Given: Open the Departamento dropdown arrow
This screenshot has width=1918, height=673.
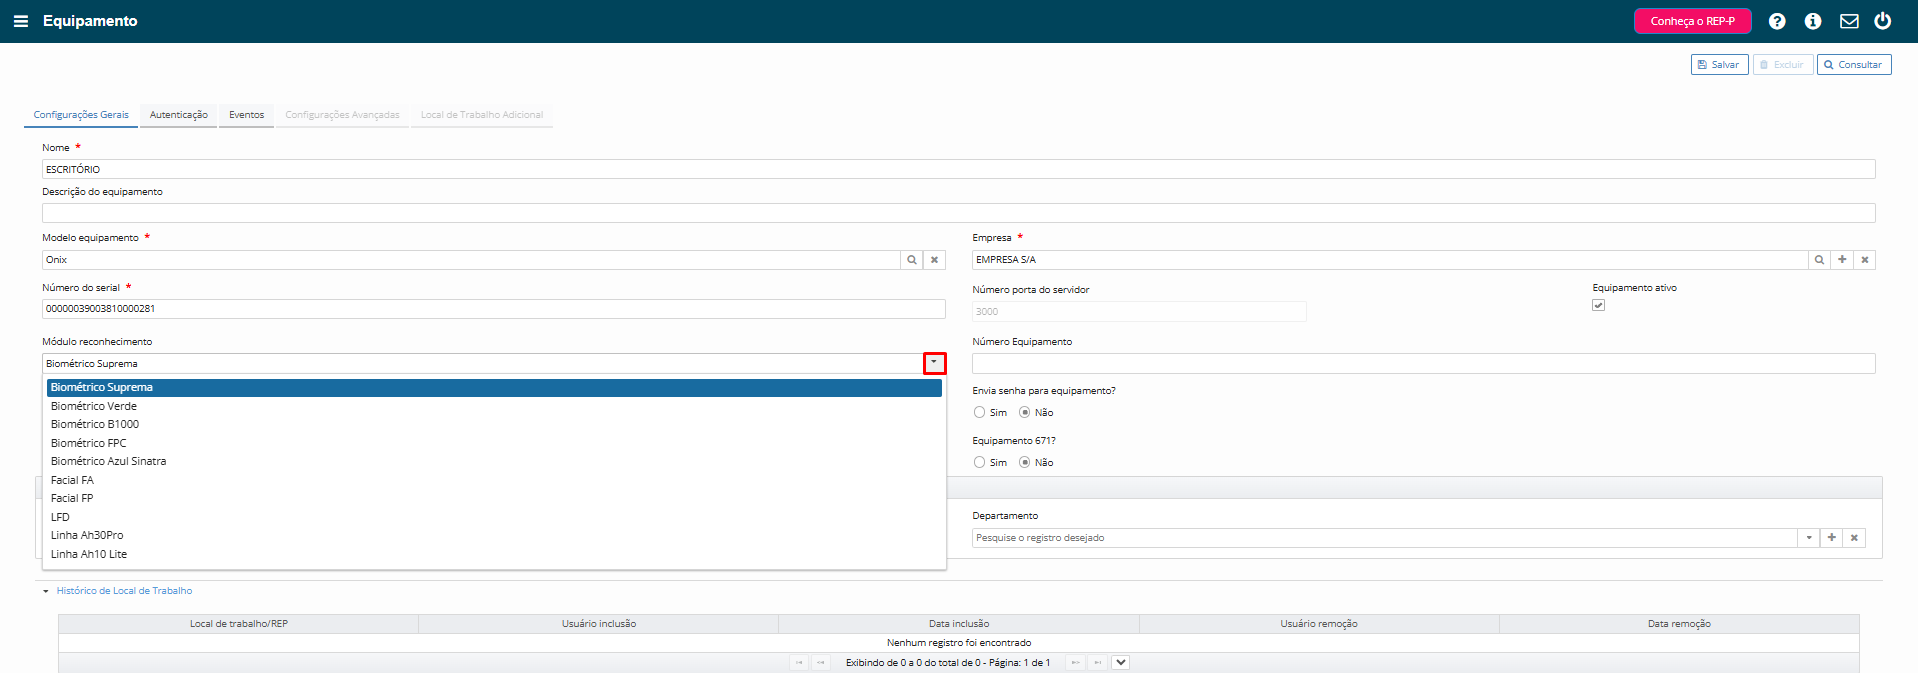Looking at the screenshot, I should [1808, 538].
